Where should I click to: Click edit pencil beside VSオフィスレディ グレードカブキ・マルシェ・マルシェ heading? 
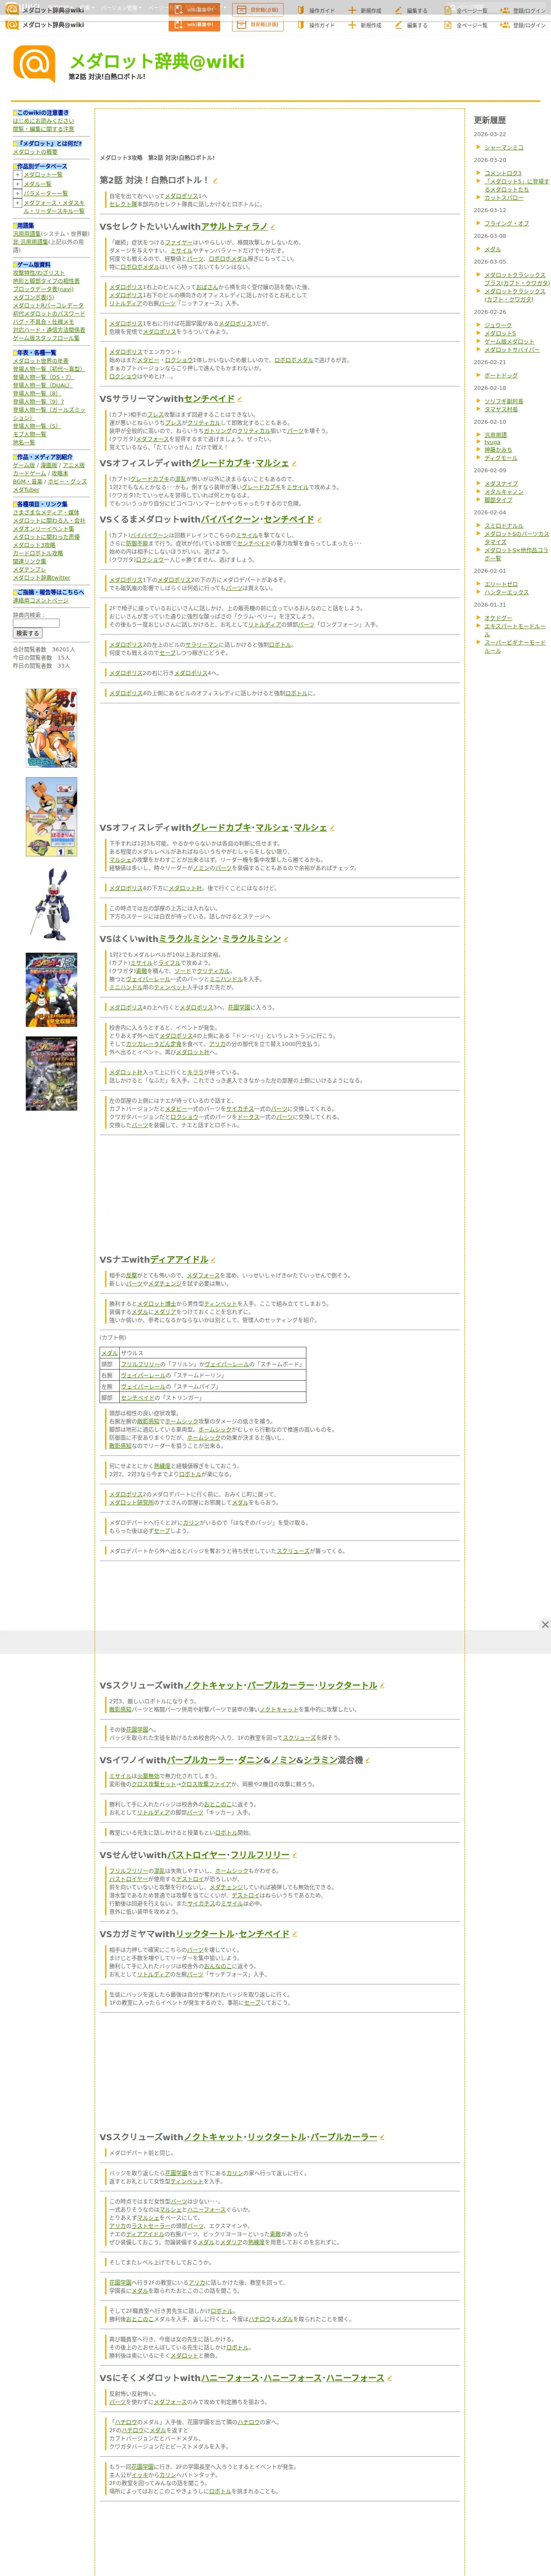(x=332, y=828)
